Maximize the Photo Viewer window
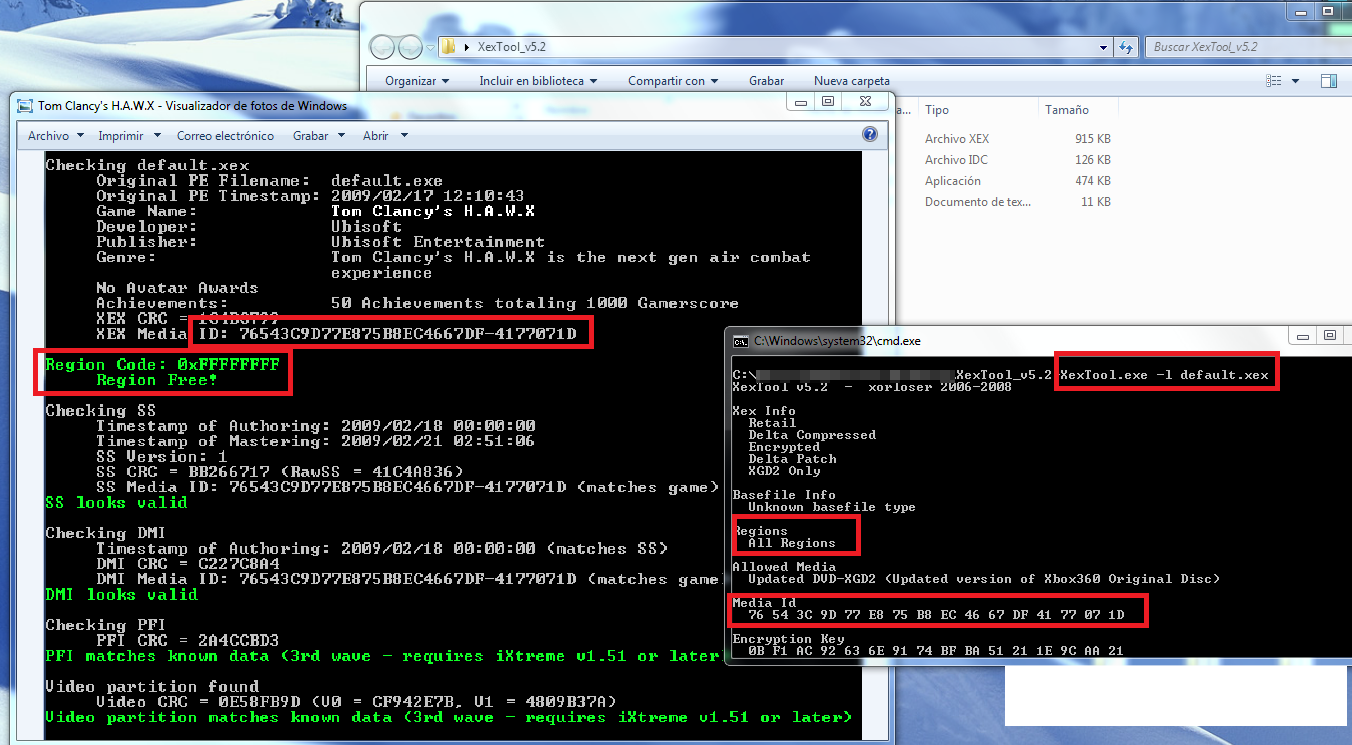 (x=827, y=102)
